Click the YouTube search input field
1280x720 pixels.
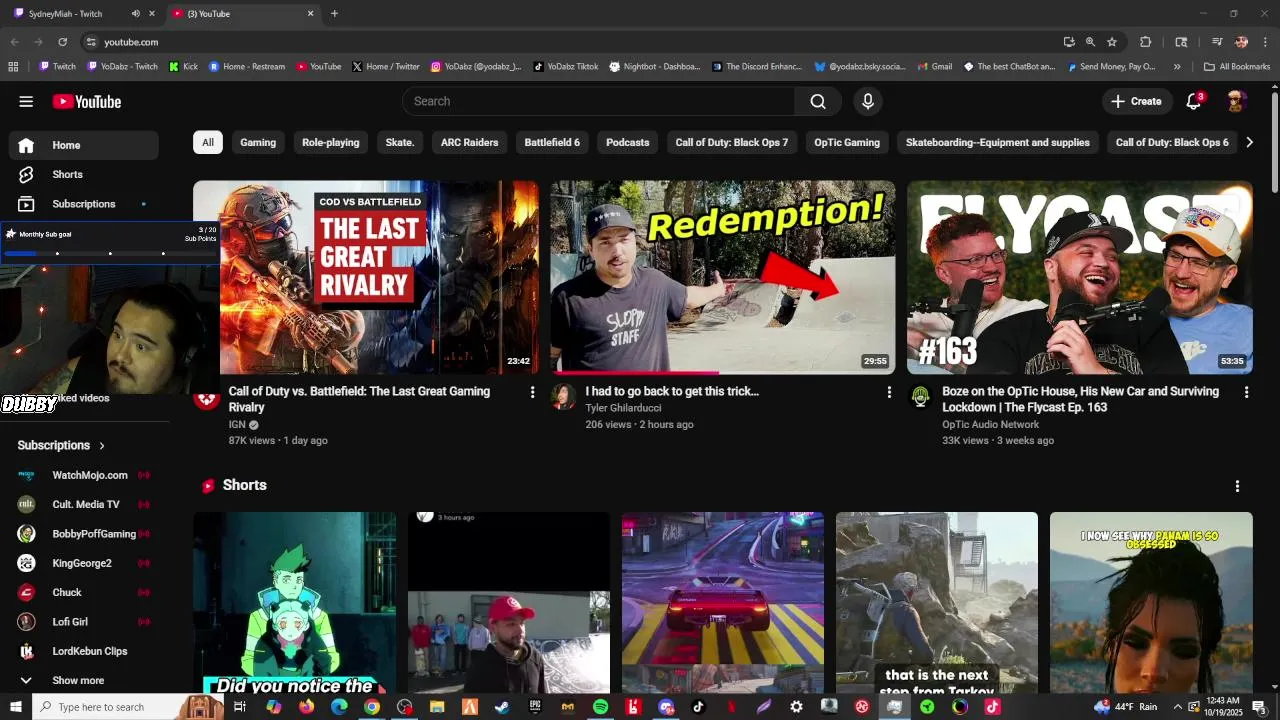coord(598,101)
